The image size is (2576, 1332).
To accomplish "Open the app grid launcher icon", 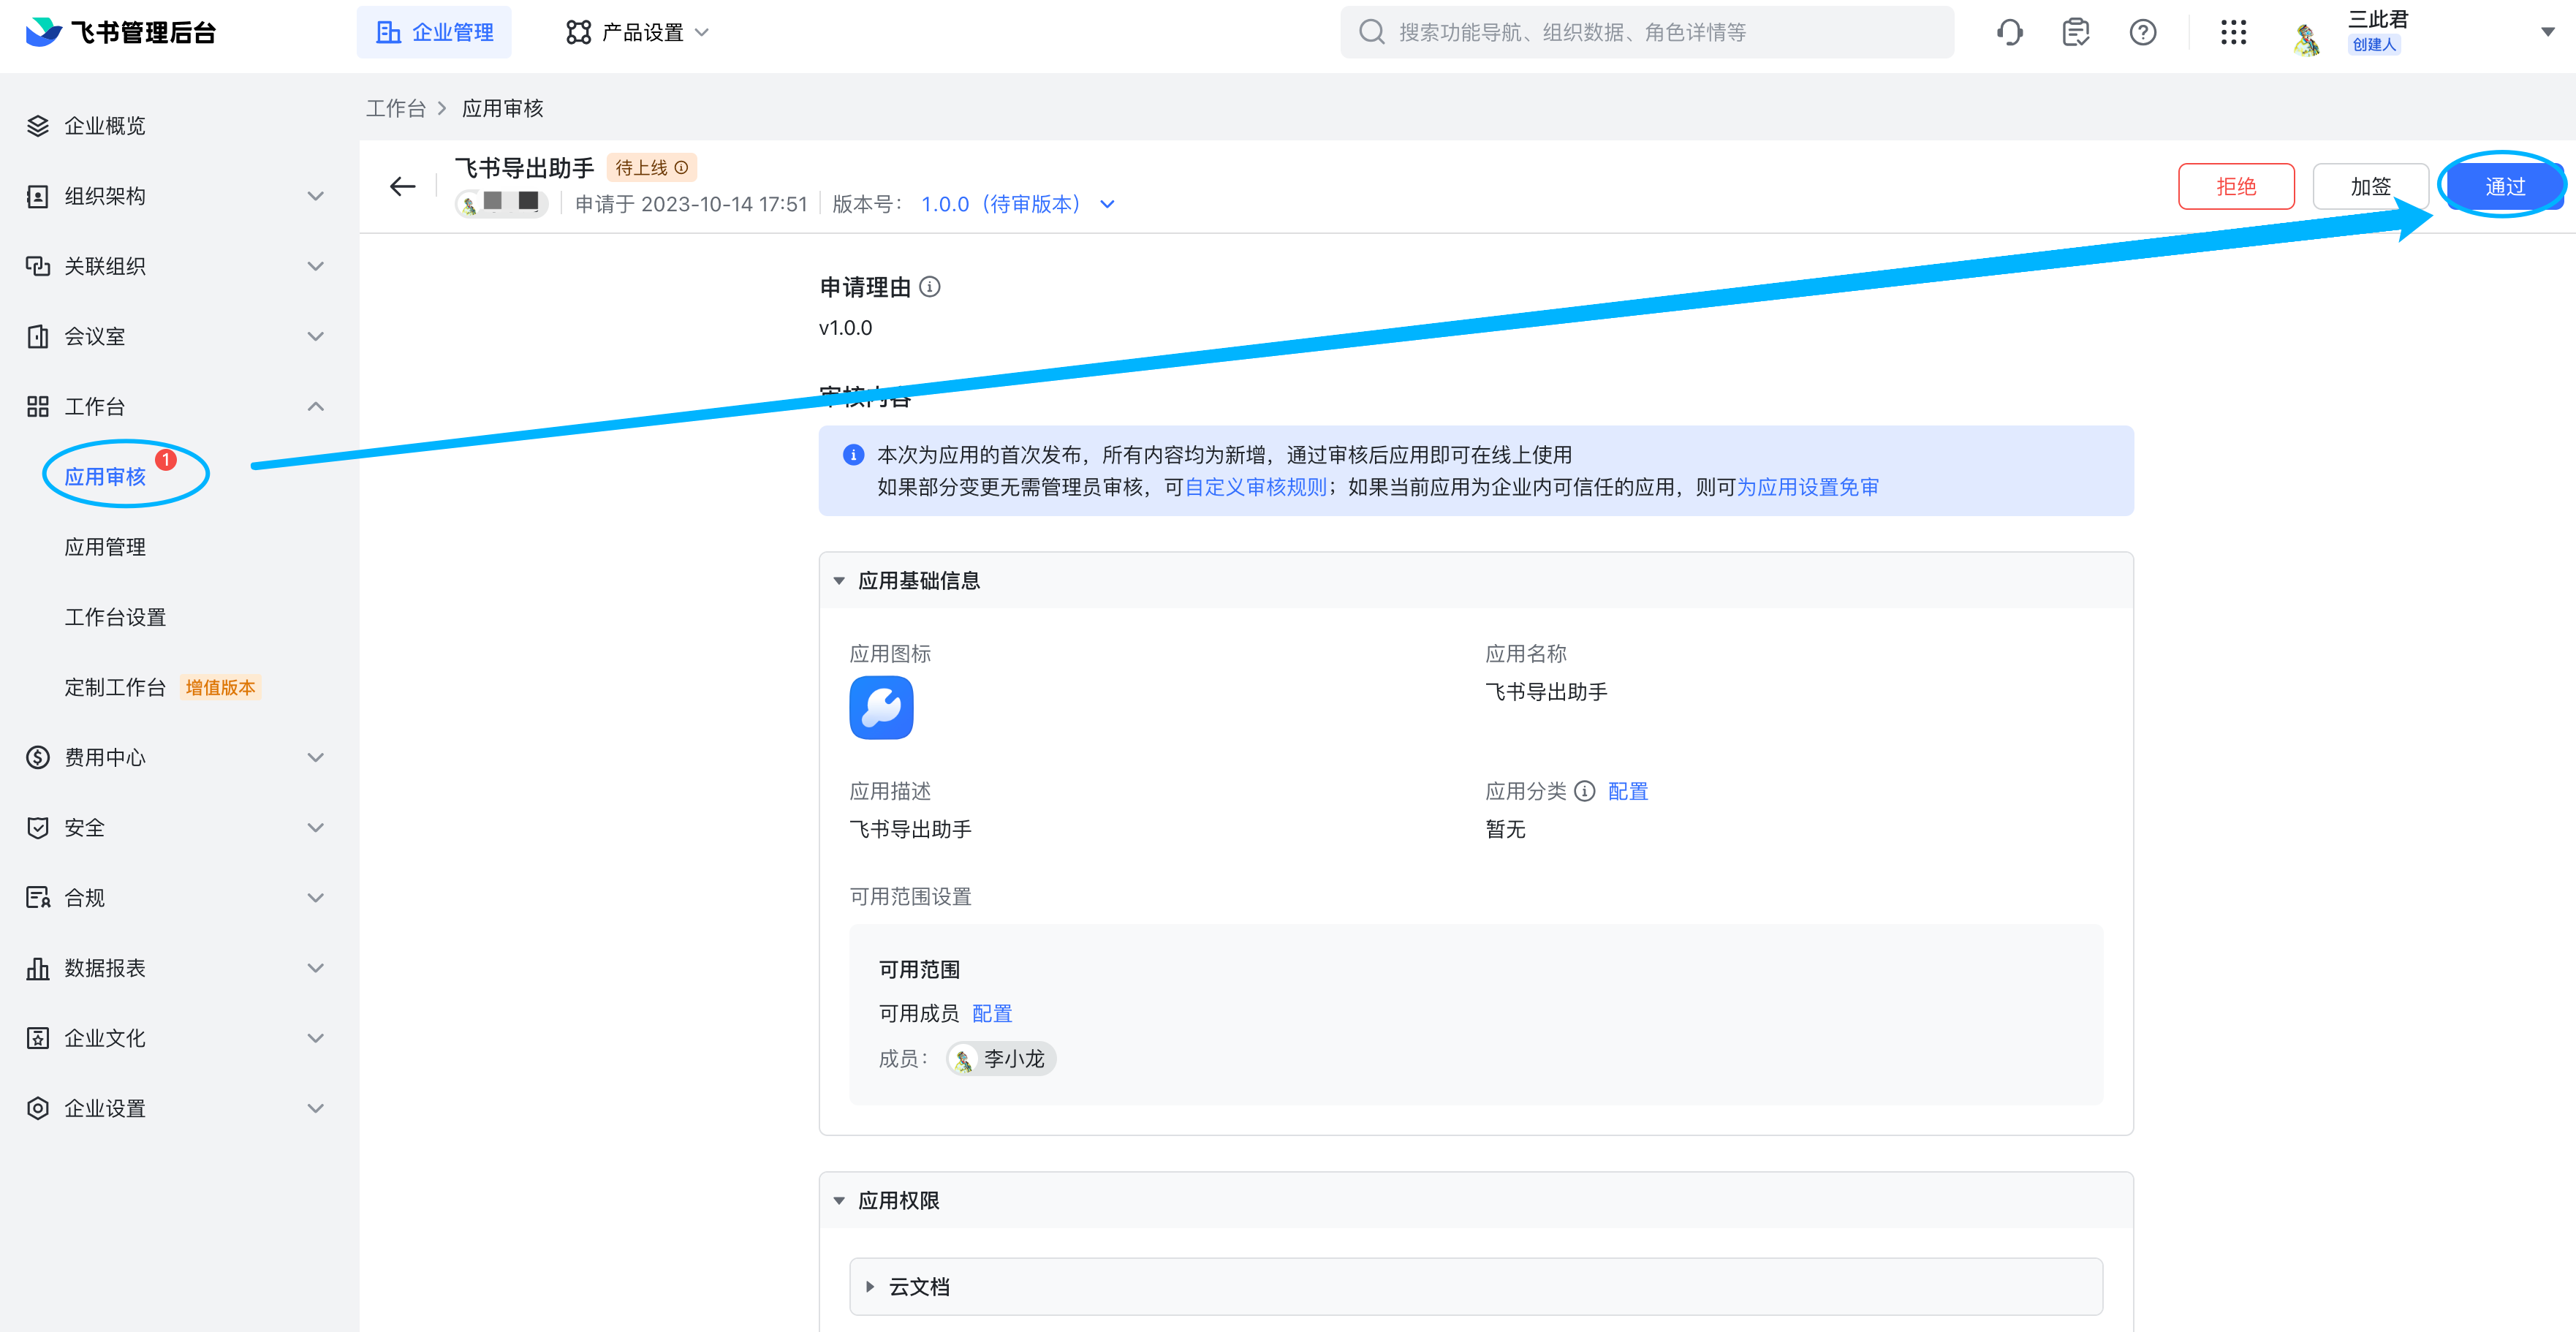I will [x=2233, y=33].
